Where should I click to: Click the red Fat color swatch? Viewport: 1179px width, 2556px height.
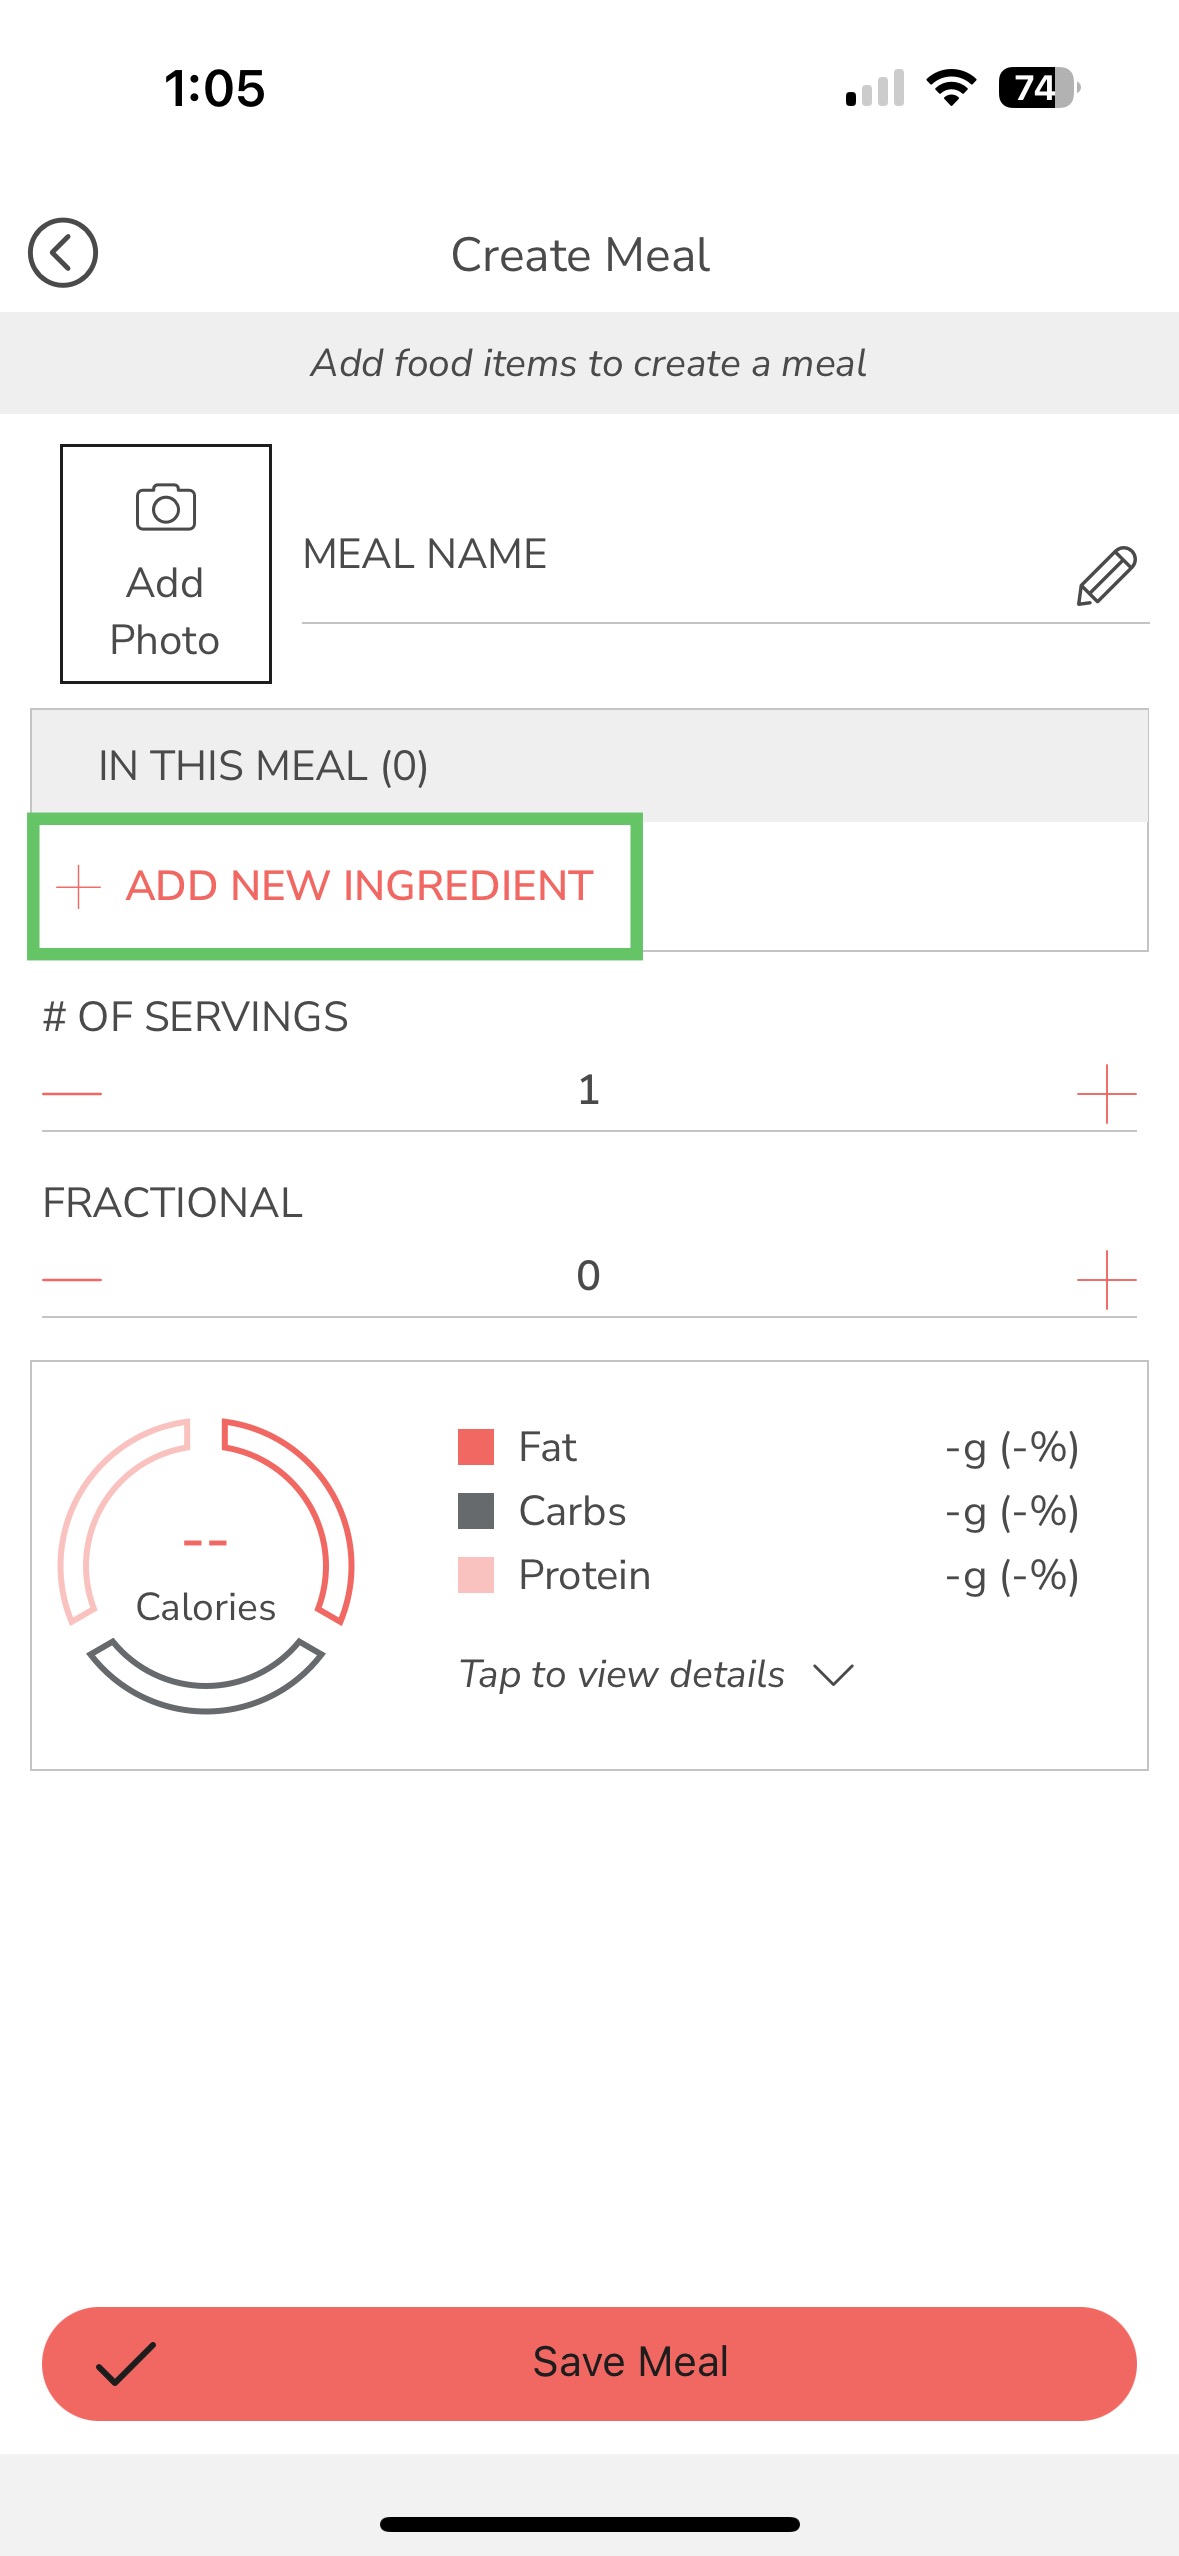pos(476,1447)
